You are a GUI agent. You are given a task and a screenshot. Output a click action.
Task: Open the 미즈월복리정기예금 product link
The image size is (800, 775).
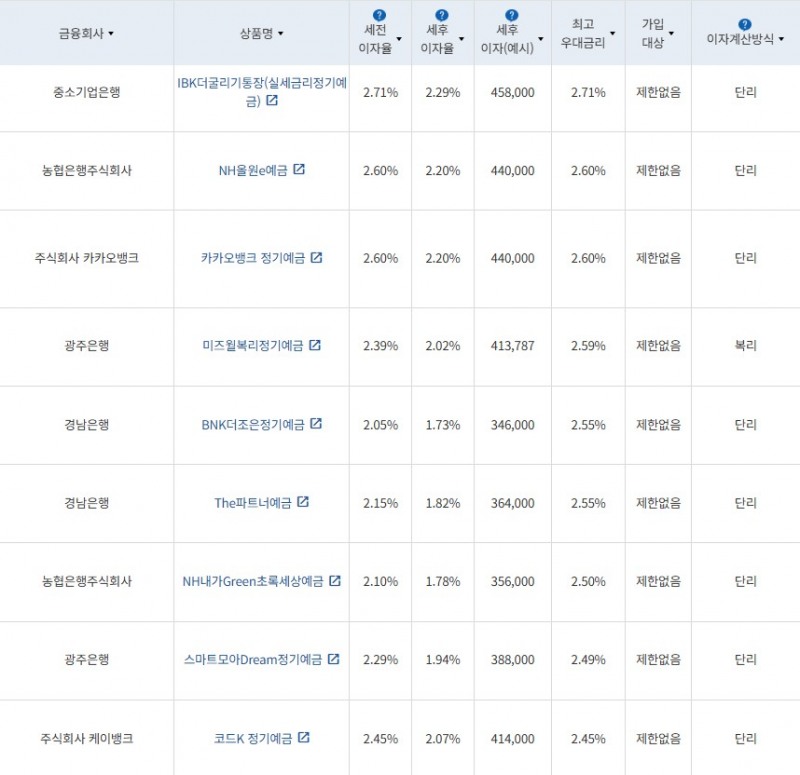pos(256,345)
